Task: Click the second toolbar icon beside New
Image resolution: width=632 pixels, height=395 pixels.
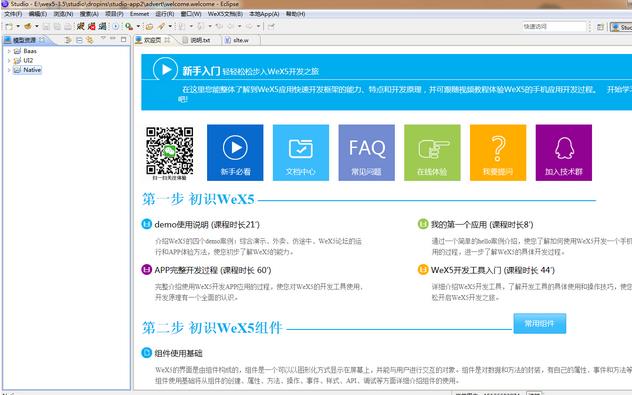Action: click(28, 26)
